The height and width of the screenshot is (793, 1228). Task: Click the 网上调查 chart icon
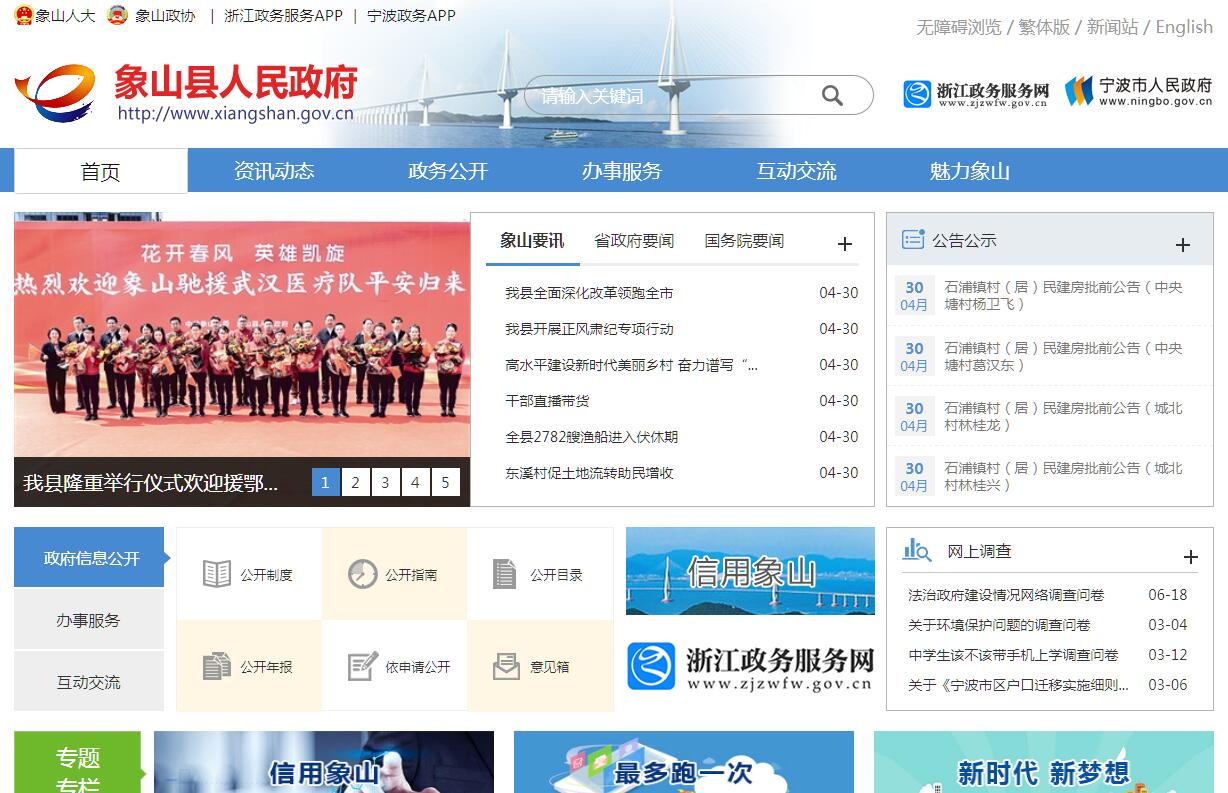(x=917, y=549)
